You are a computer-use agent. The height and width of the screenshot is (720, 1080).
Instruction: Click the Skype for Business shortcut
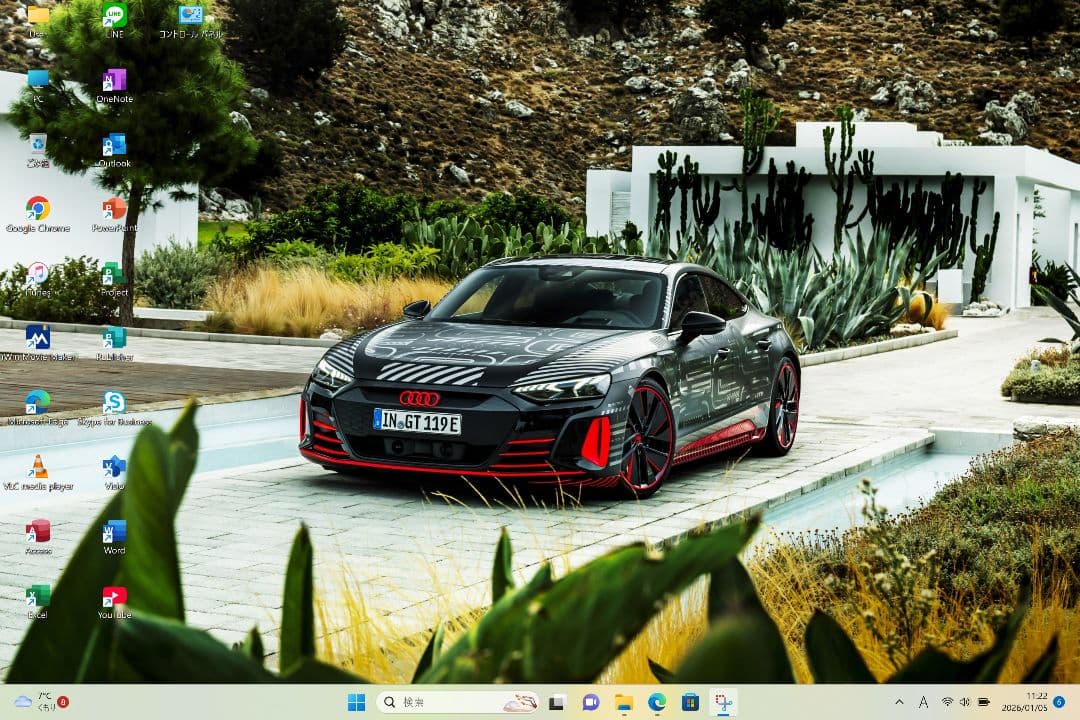pyautogui.click(x=114, y=403)
